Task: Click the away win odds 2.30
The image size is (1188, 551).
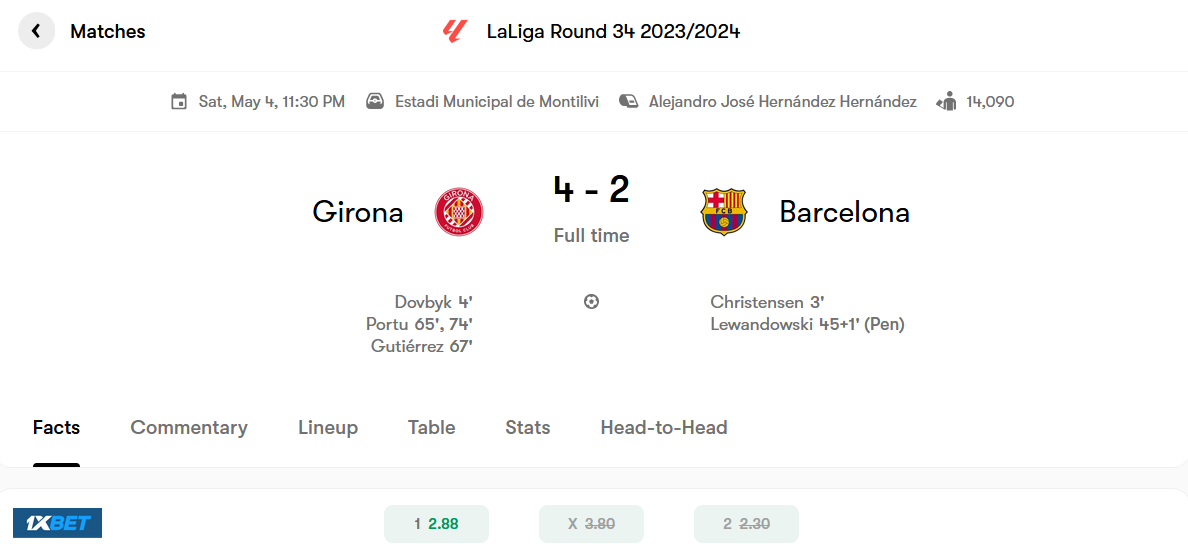Action: click(746, 524)
